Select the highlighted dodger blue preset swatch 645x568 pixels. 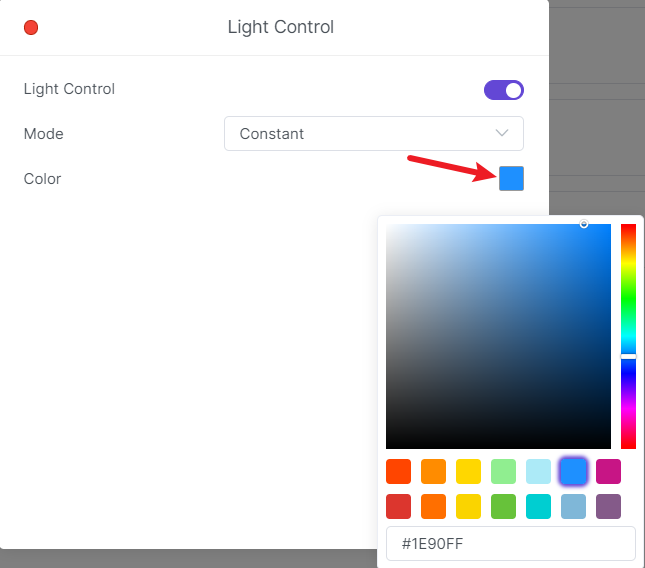573,471
